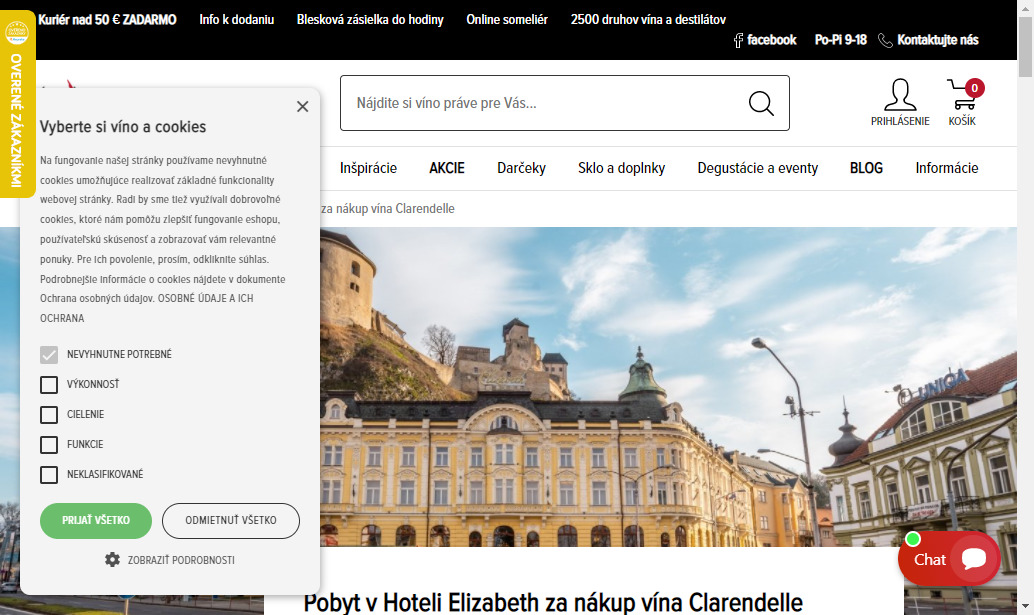This screenshot has height=615, width=1034.
Task: Click the search magnifier icon
Action: [761, 103]
